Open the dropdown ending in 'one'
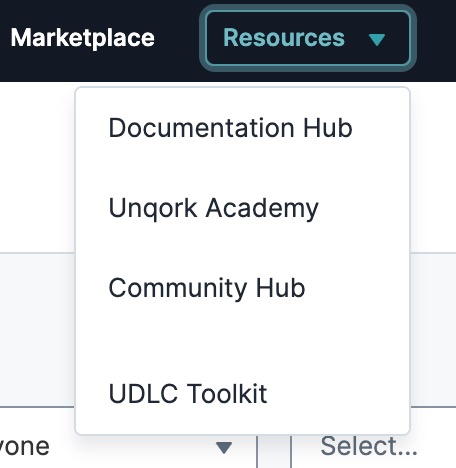456x468 pixels. [128, 447]
